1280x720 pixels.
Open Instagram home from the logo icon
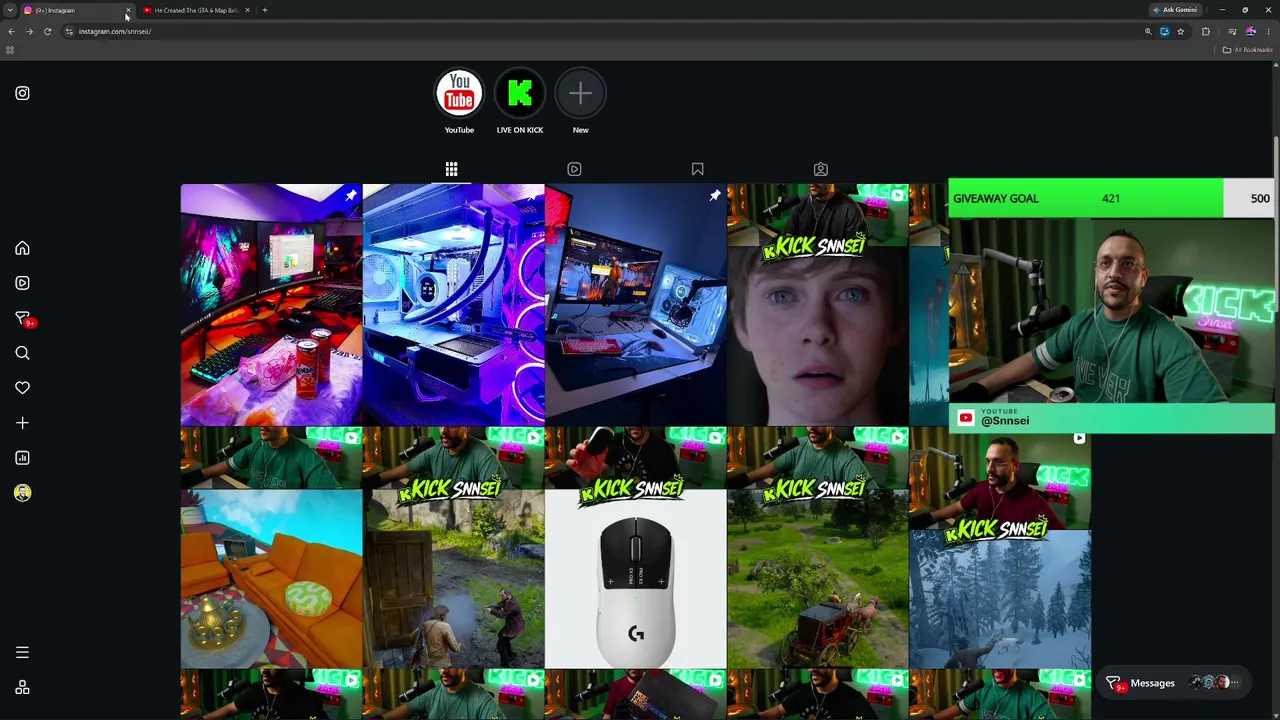pyautogui.click(x=22, y=93)
